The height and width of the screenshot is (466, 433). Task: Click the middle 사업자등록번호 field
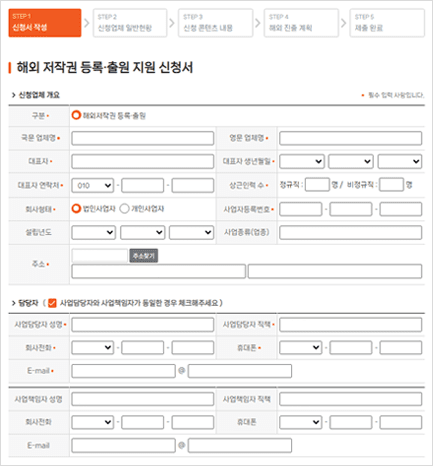(351, 209)
